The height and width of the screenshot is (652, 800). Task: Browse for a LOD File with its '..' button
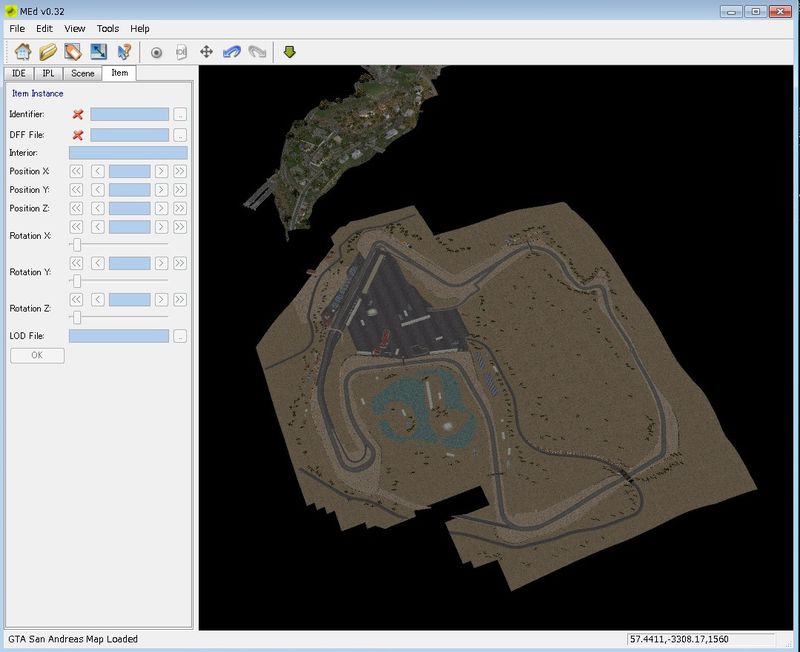click(180, 336)
